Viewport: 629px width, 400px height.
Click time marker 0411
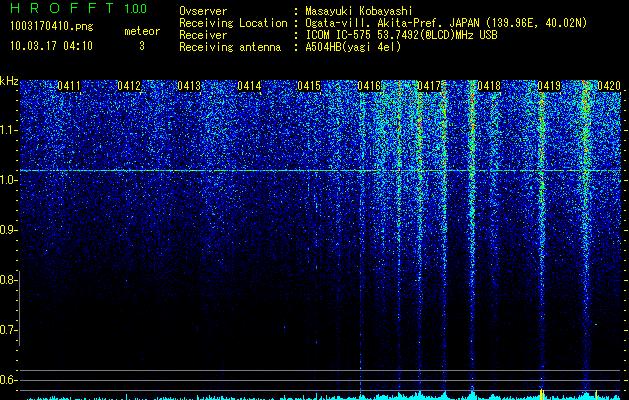[x=69, y=86]
